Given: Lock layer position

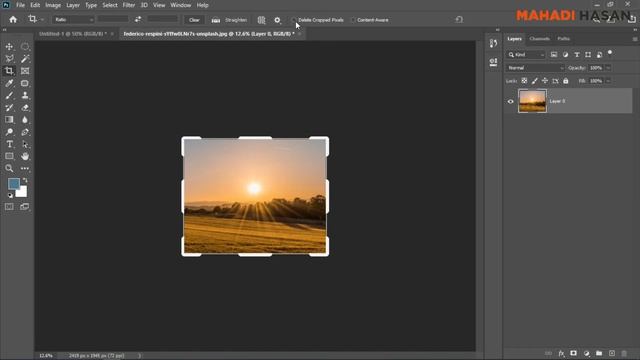Looking at the screenshot, I should click(545, 81).
